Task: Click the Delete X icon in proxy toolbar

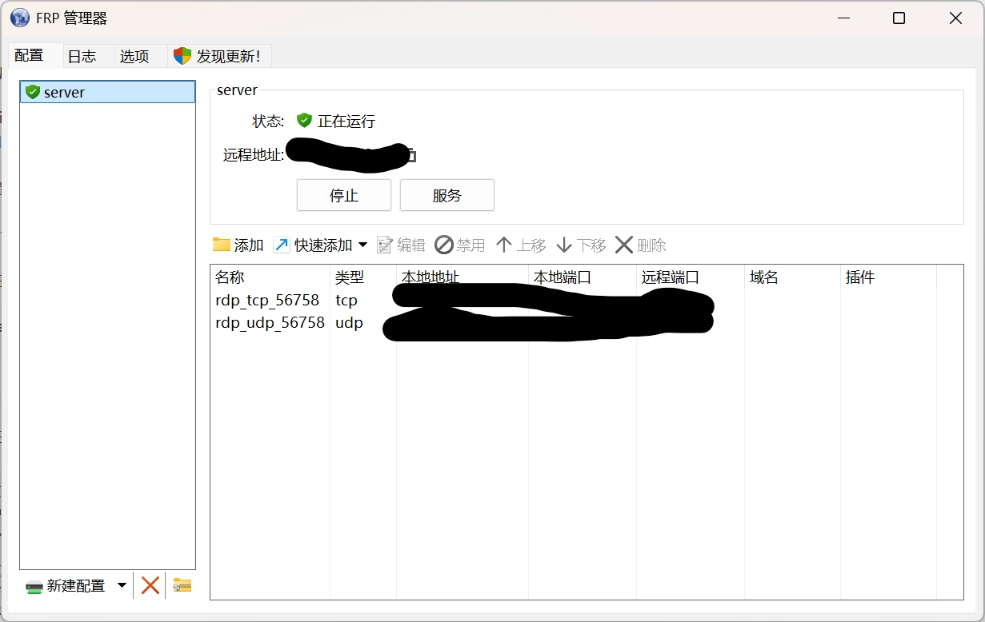Action: pos(624,245)
